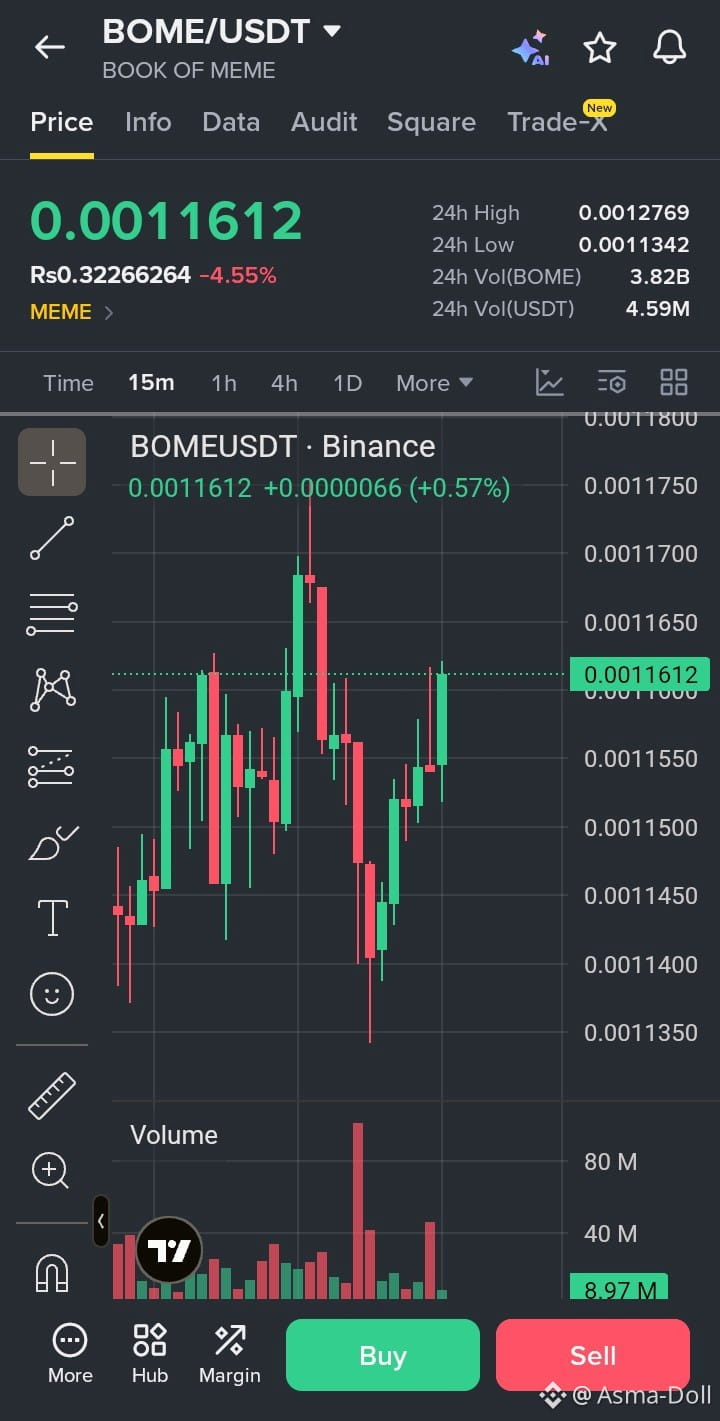Select the brush drawing tool
Viewport: 720px width, 1421px height.
point(52,842)
